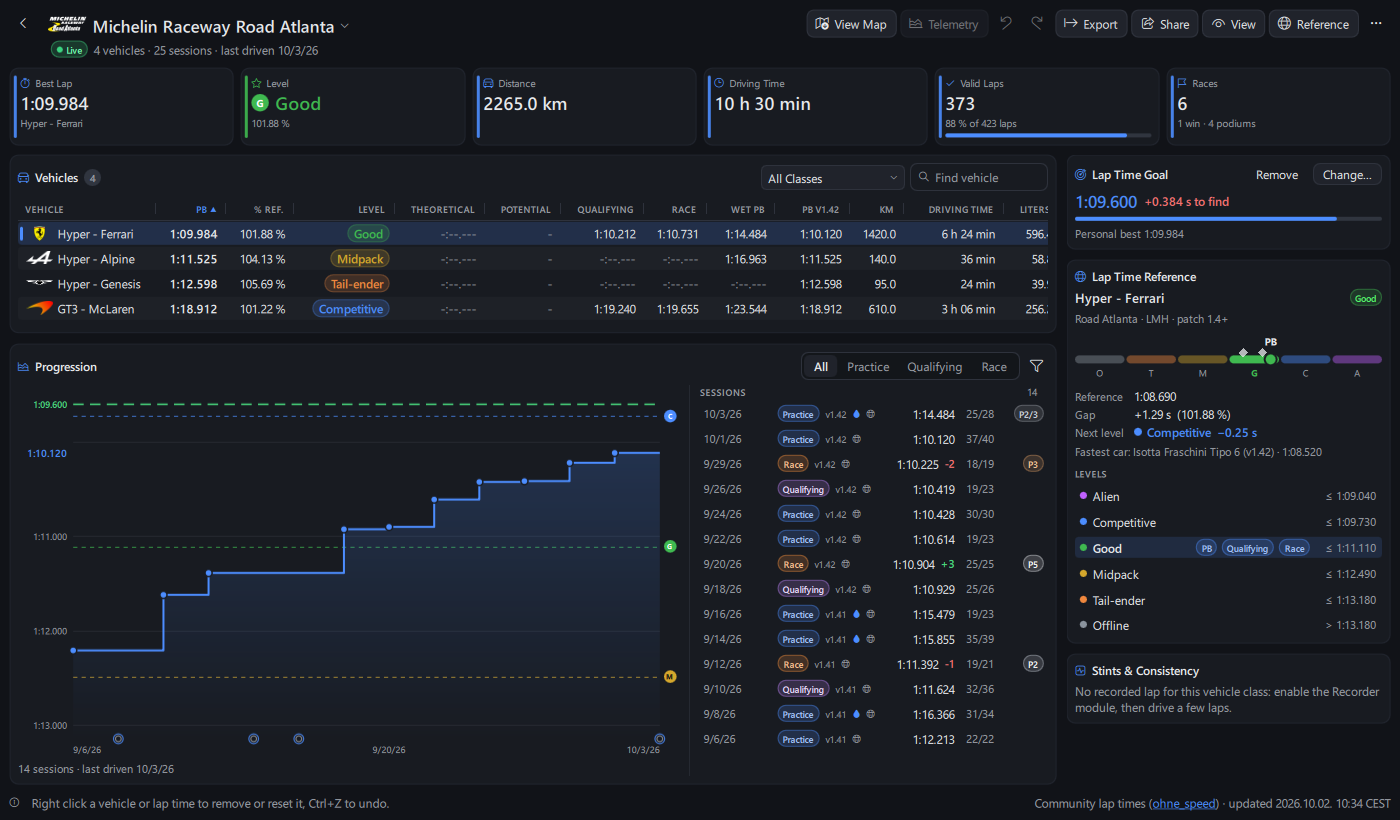Open the All Classes dropdown
1400x820 pixels.
(x=833, y=178)
